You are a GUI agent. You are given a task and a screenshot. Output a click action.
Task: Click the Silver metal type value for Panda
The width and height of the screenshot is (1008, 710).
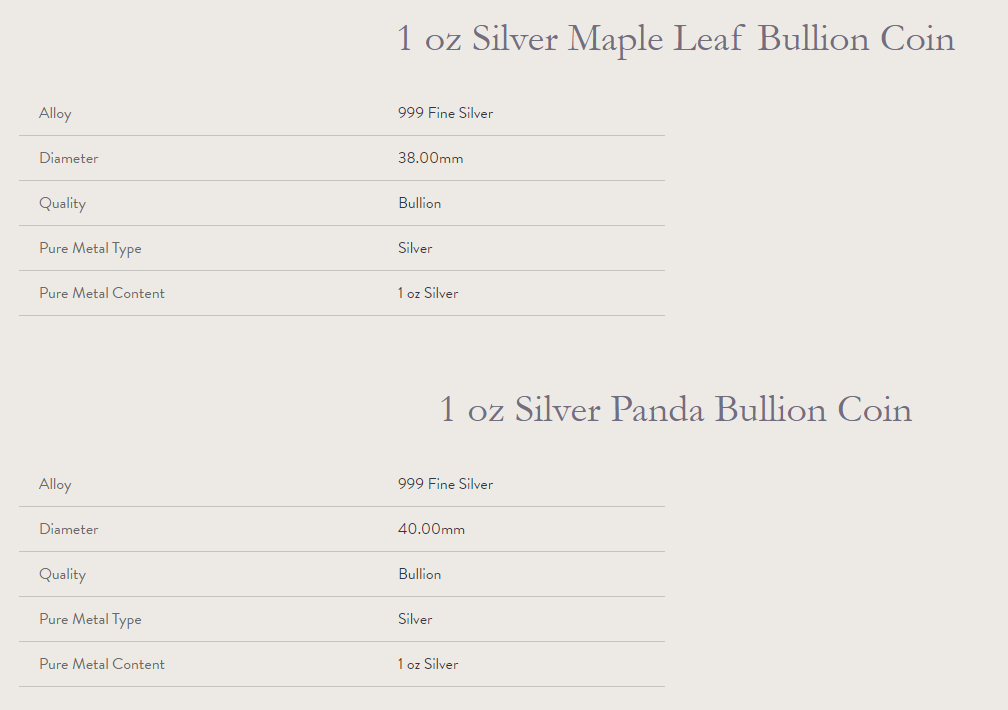point(415,619)
